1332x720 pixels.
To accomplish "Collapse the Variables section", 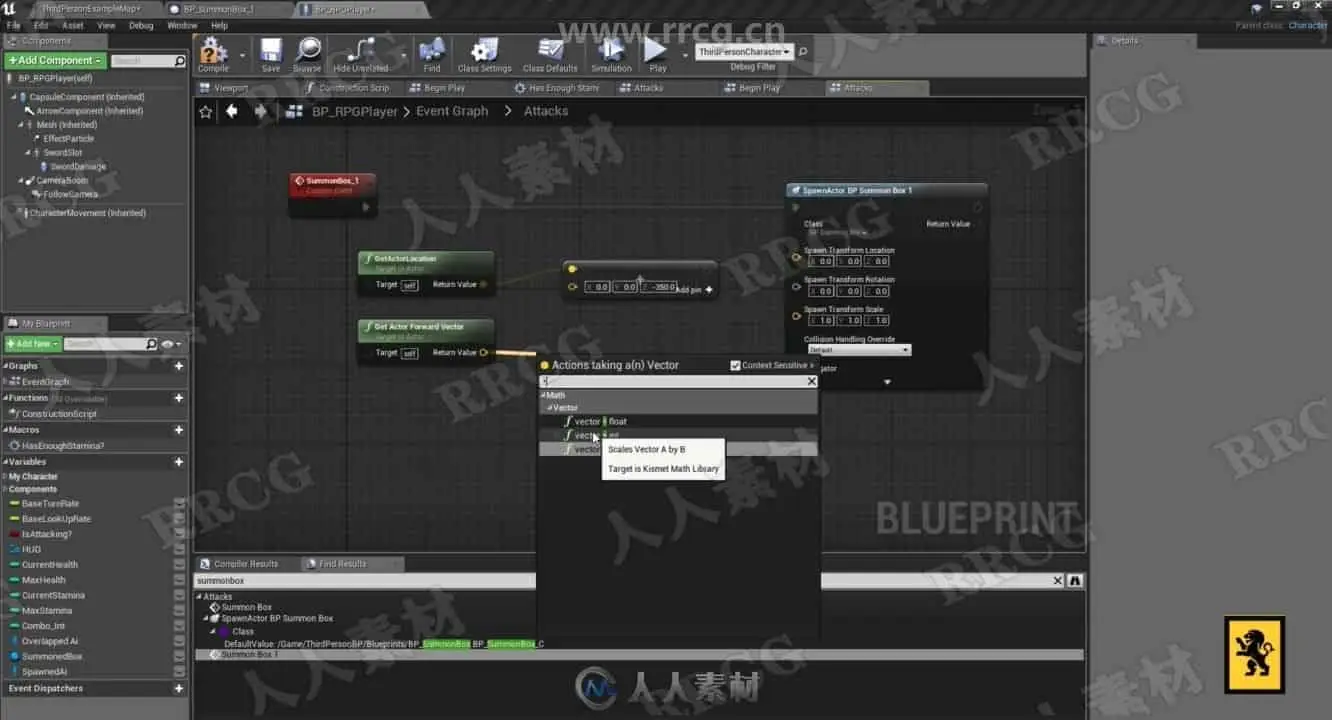I will click(5, 462).
